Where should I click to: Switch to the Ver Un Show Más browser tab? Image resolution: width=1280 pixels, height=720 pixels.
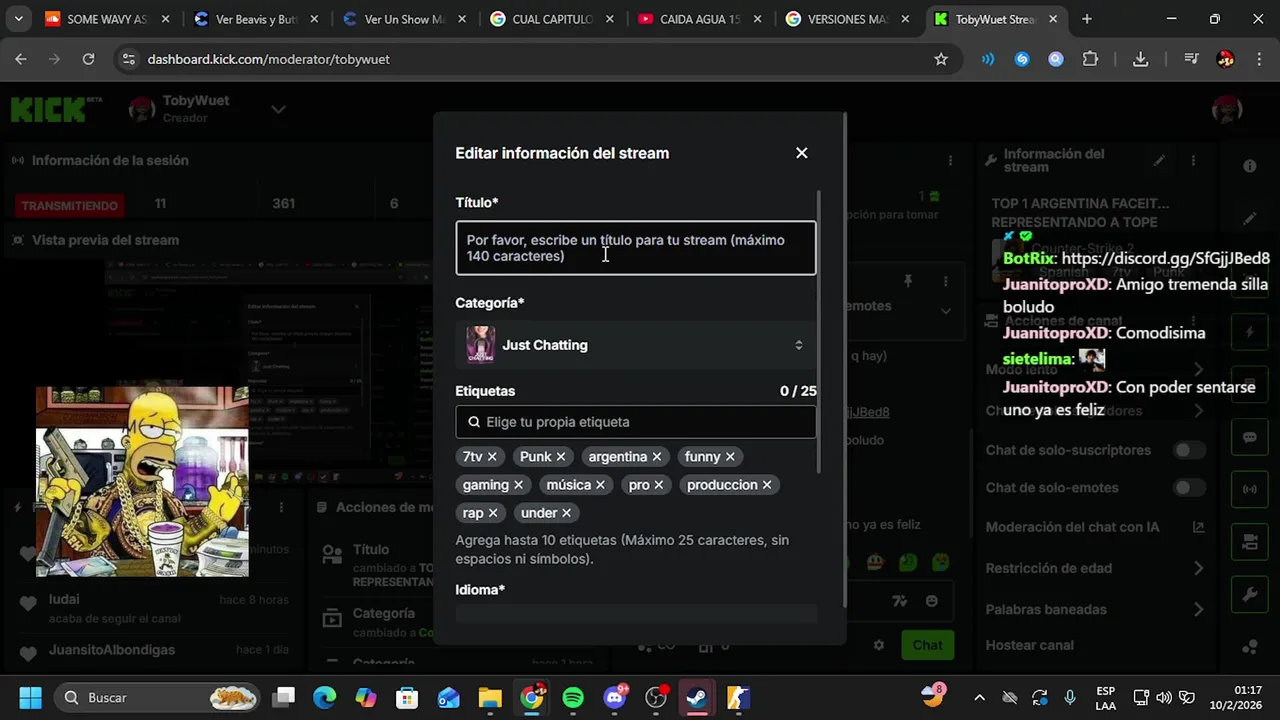click(x=404, y=19)
